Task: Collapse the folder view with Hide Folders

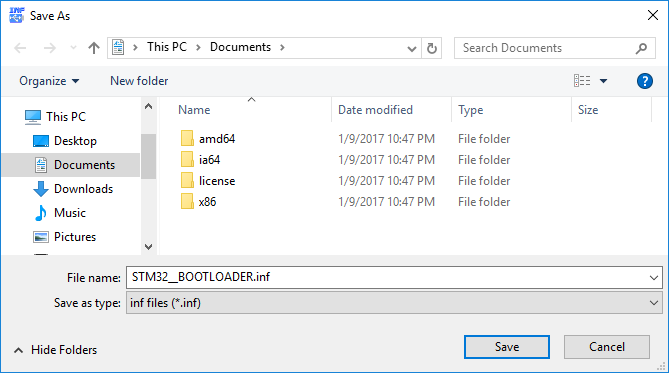Action: 55,350
